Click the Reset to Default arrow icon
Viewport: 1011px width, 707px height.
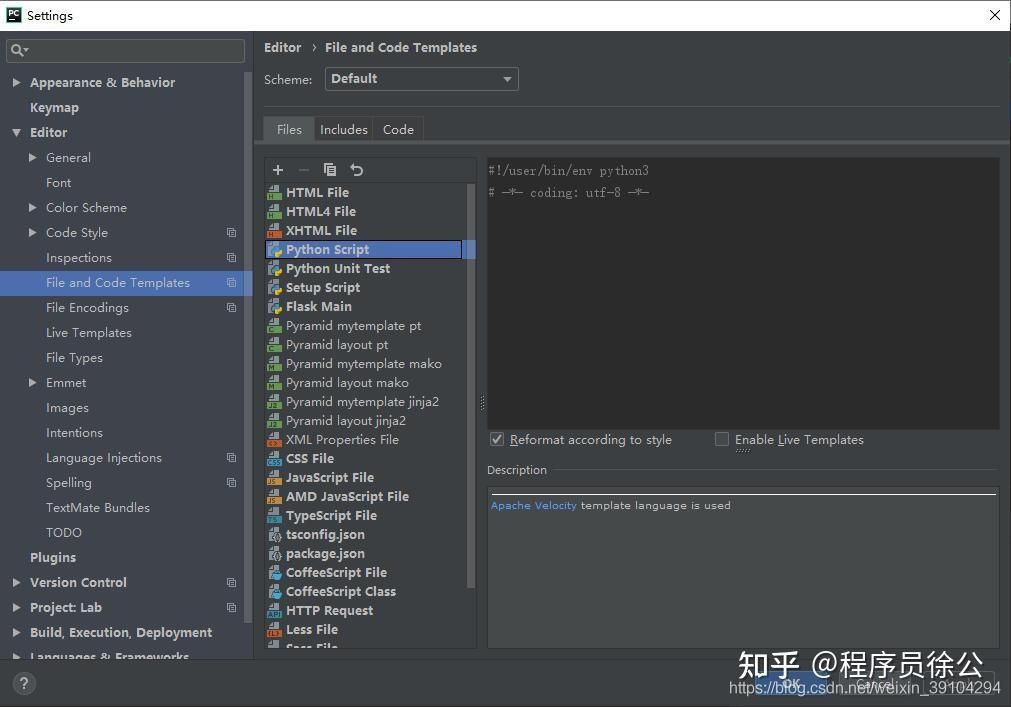click(x=356, y=170)
